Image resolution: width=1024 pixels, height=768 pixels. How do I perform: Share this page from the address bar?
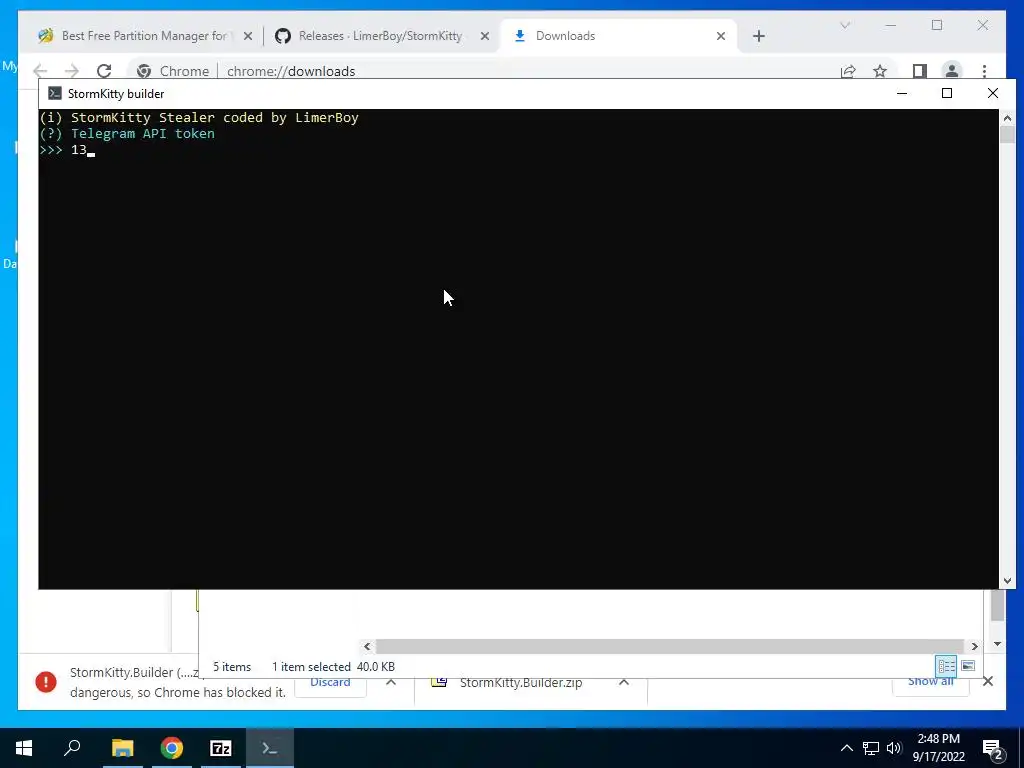tap(848, 71)
